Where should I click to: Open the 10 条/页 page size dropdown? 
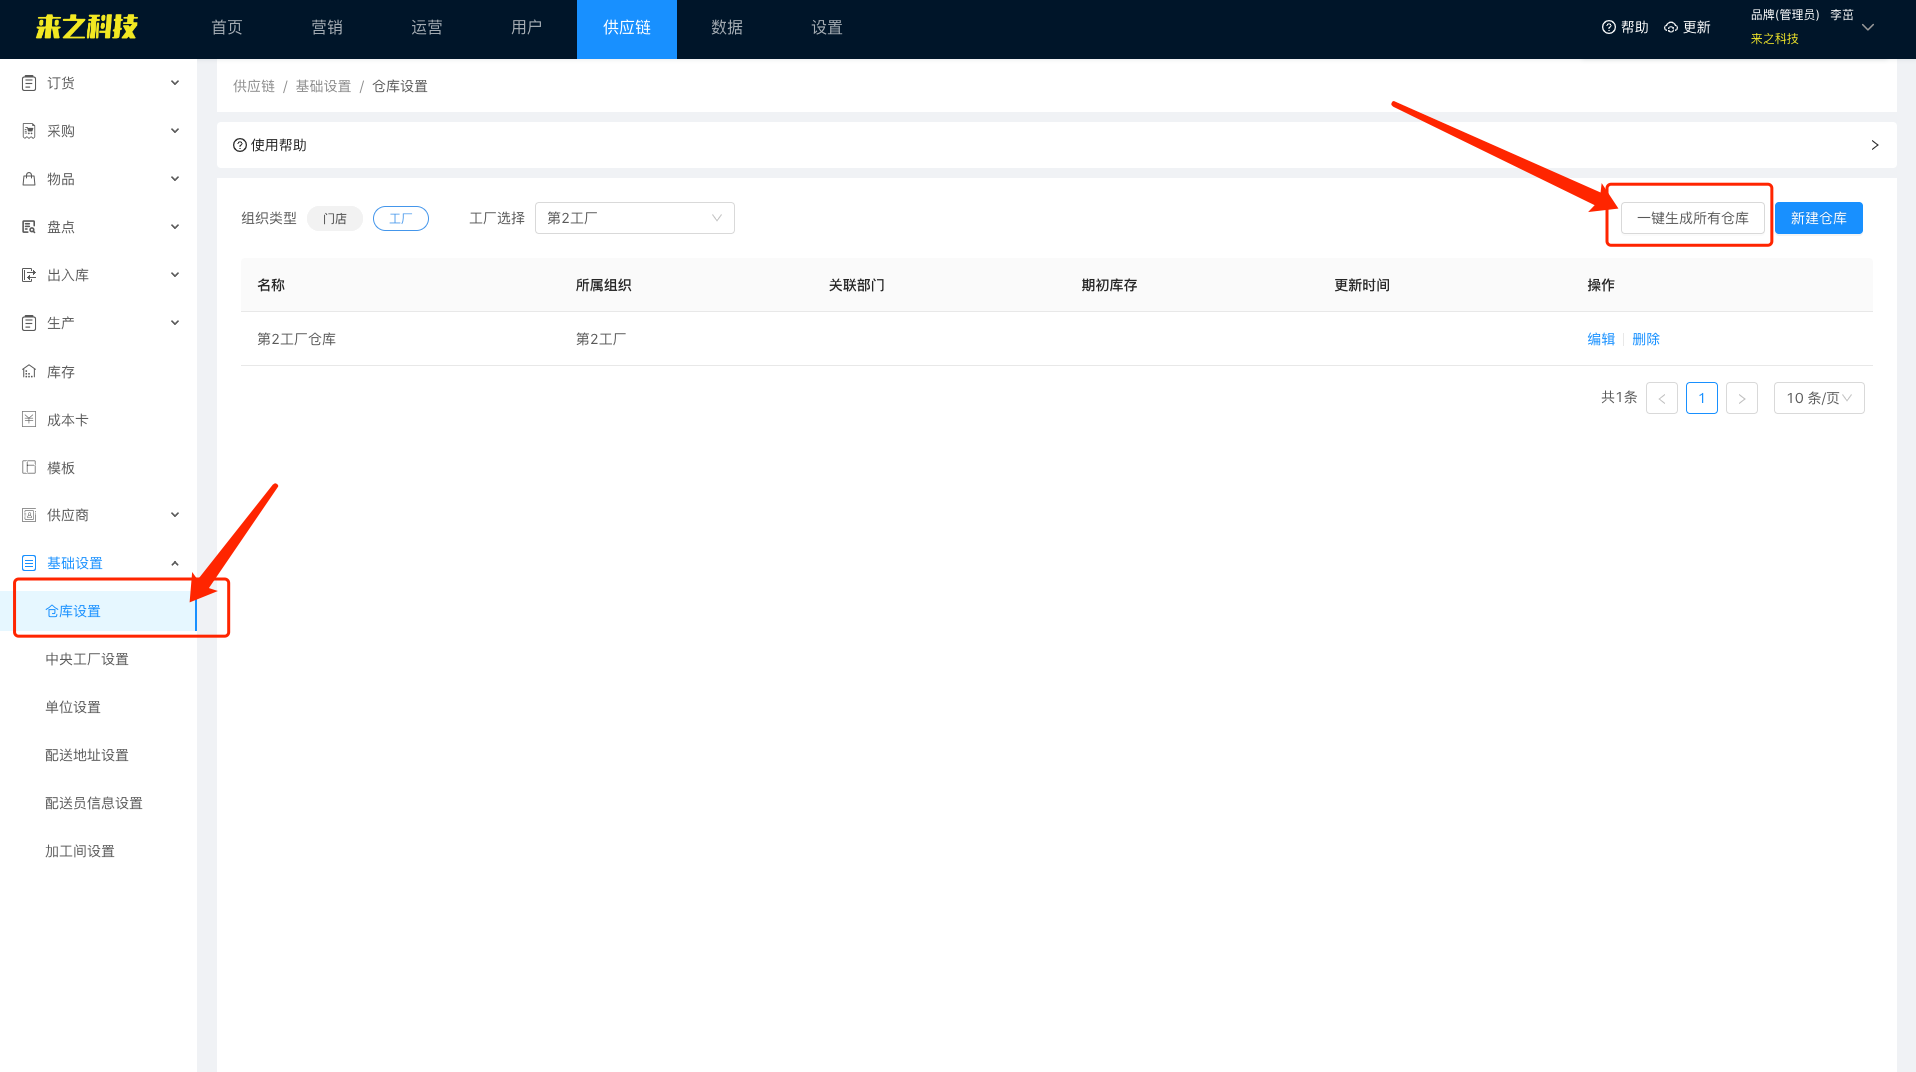point(1819,398)
